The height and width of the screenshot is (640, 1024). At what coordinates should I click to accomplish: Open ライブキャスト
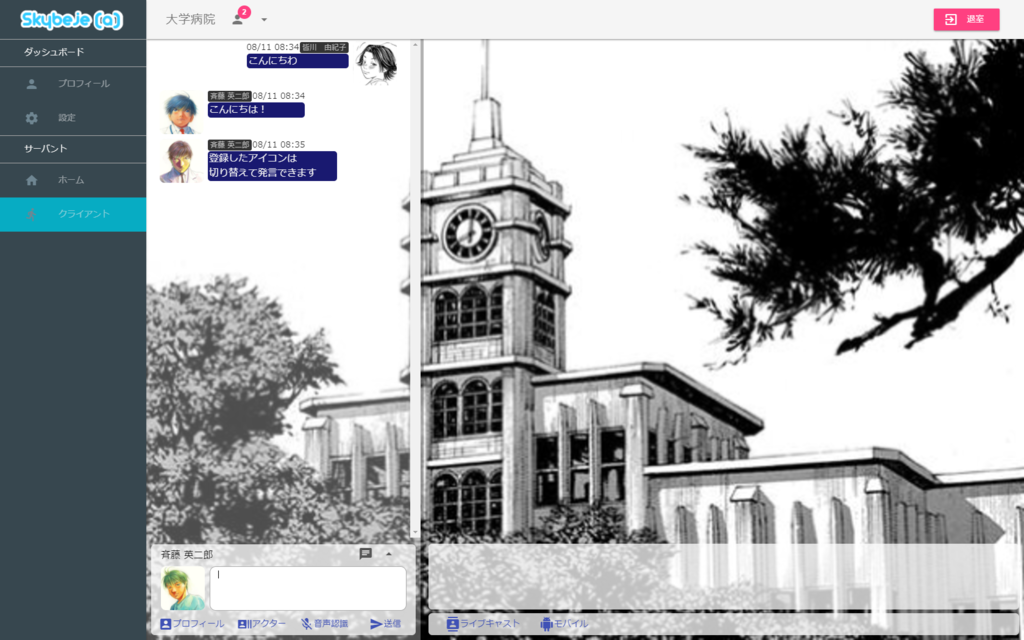[x=483, y=624]
